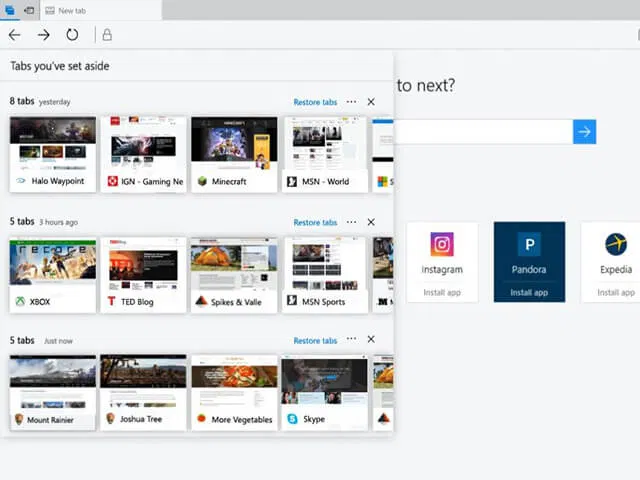Go forward using the forward arrow
Image resolution: width=640 pixels, height=480 pixels.
point(44,35)
